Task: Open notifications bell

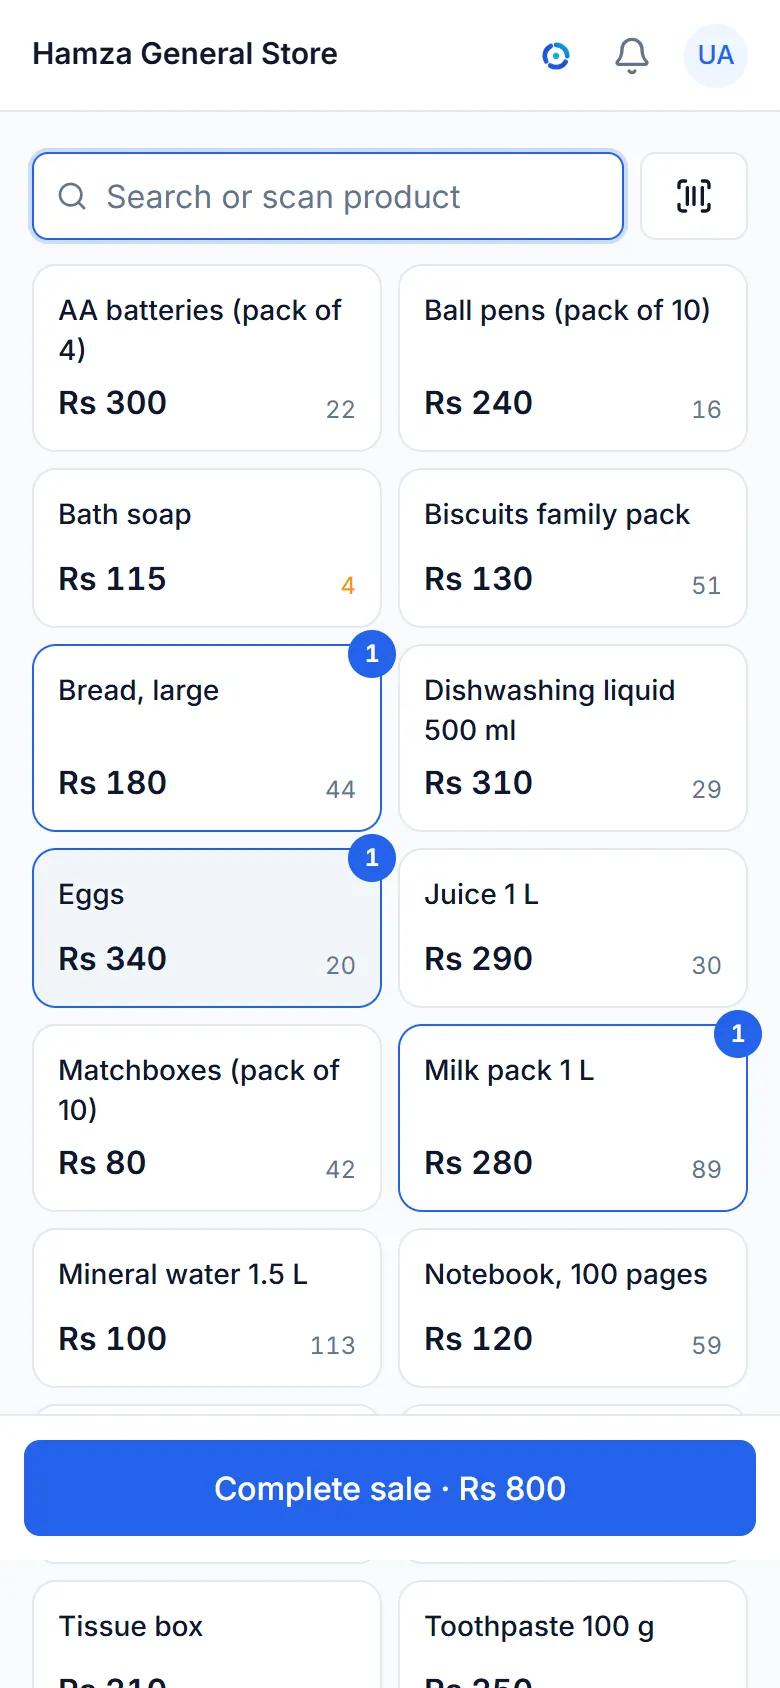Action: coord(631,56)
